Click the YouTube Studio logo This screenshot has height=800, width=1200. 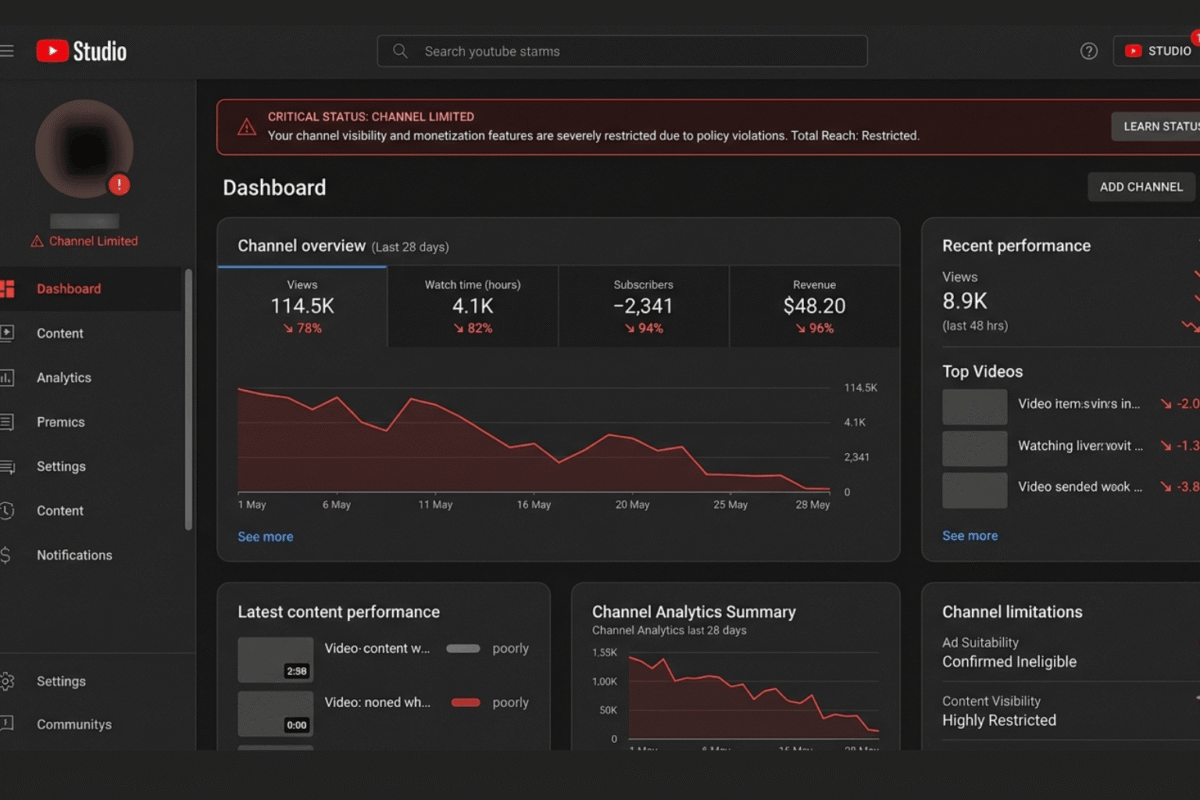point(82,51)
